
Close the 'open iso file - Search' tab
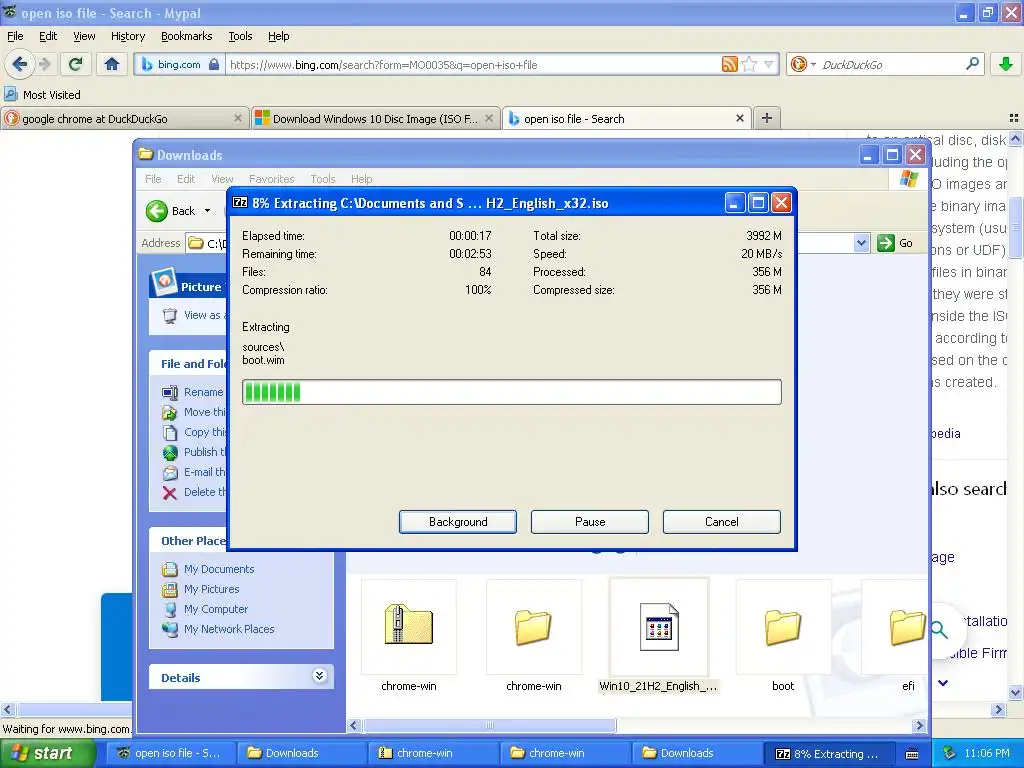click(x=739, y=118)
